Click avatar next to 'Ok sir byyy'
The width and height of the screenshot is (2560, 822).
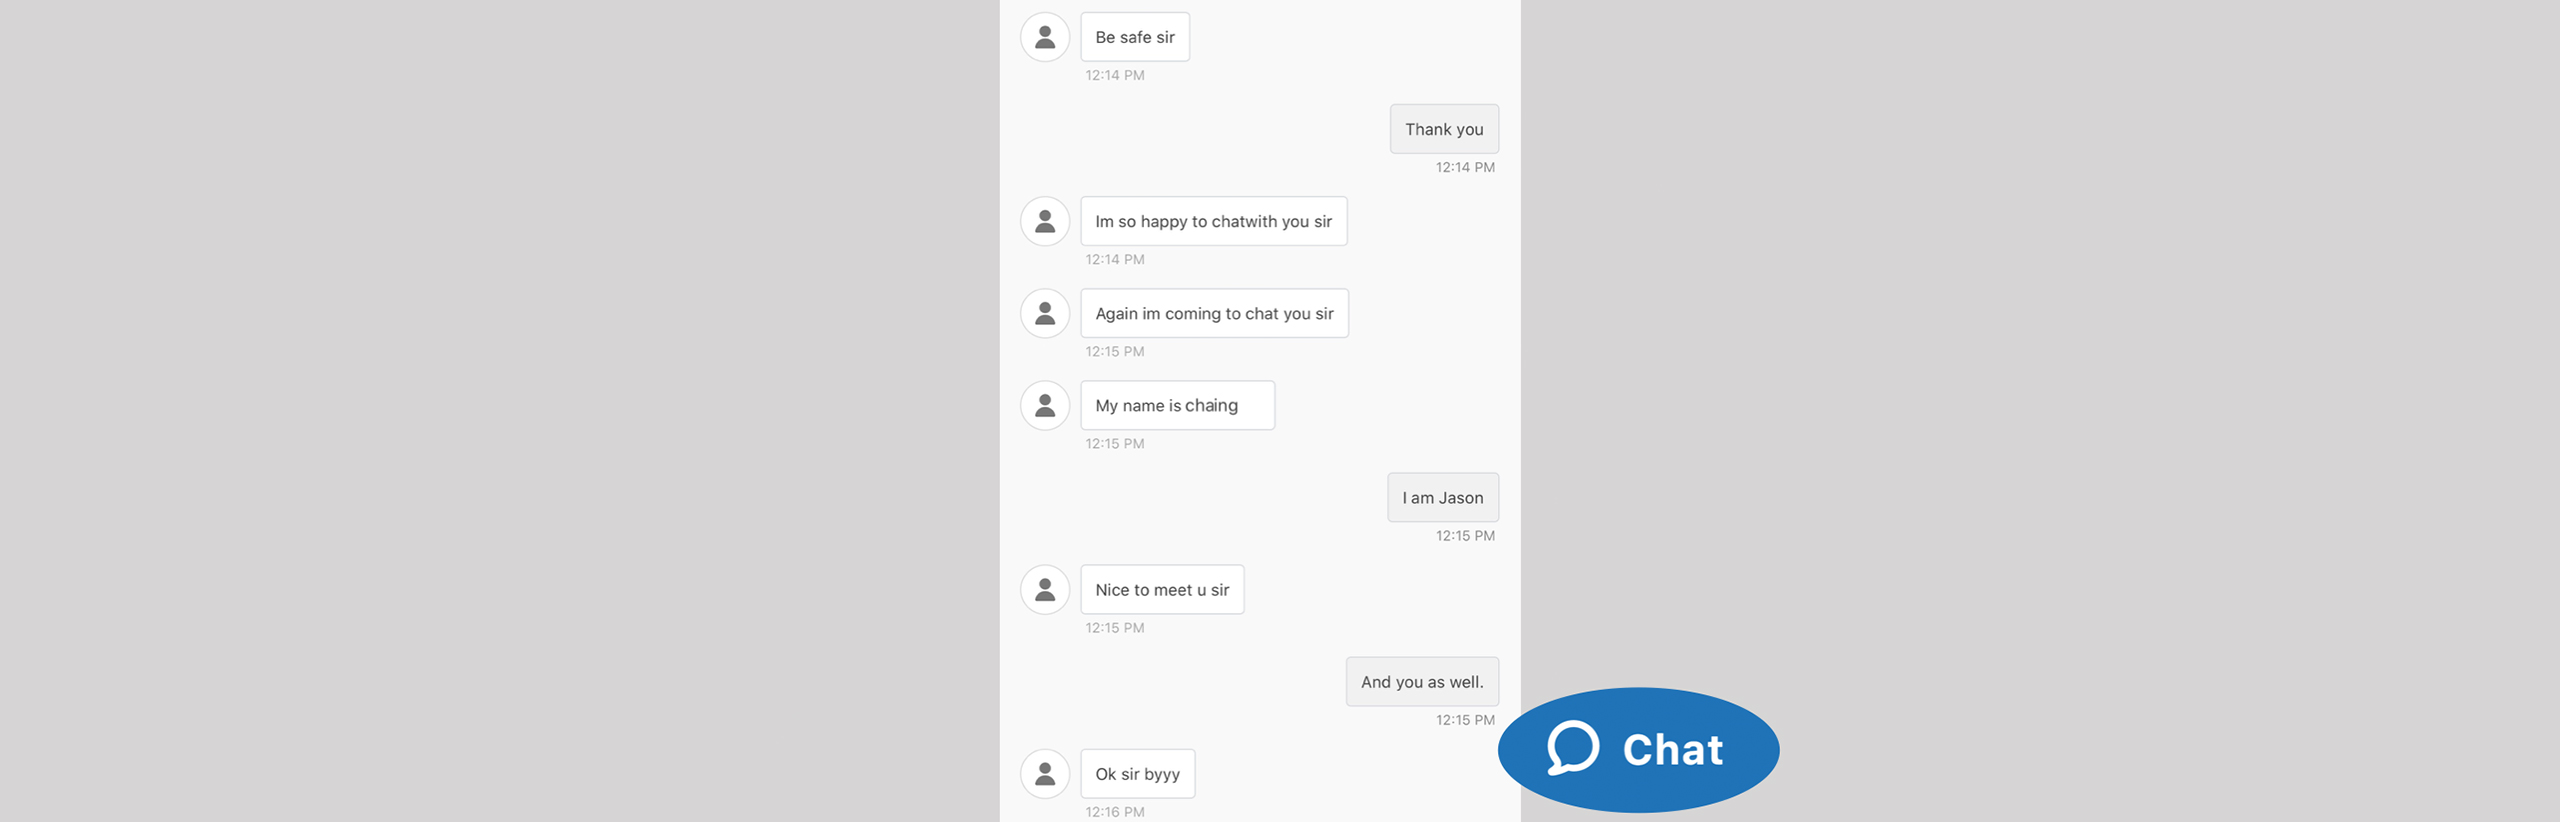(x=1045, y=773)
